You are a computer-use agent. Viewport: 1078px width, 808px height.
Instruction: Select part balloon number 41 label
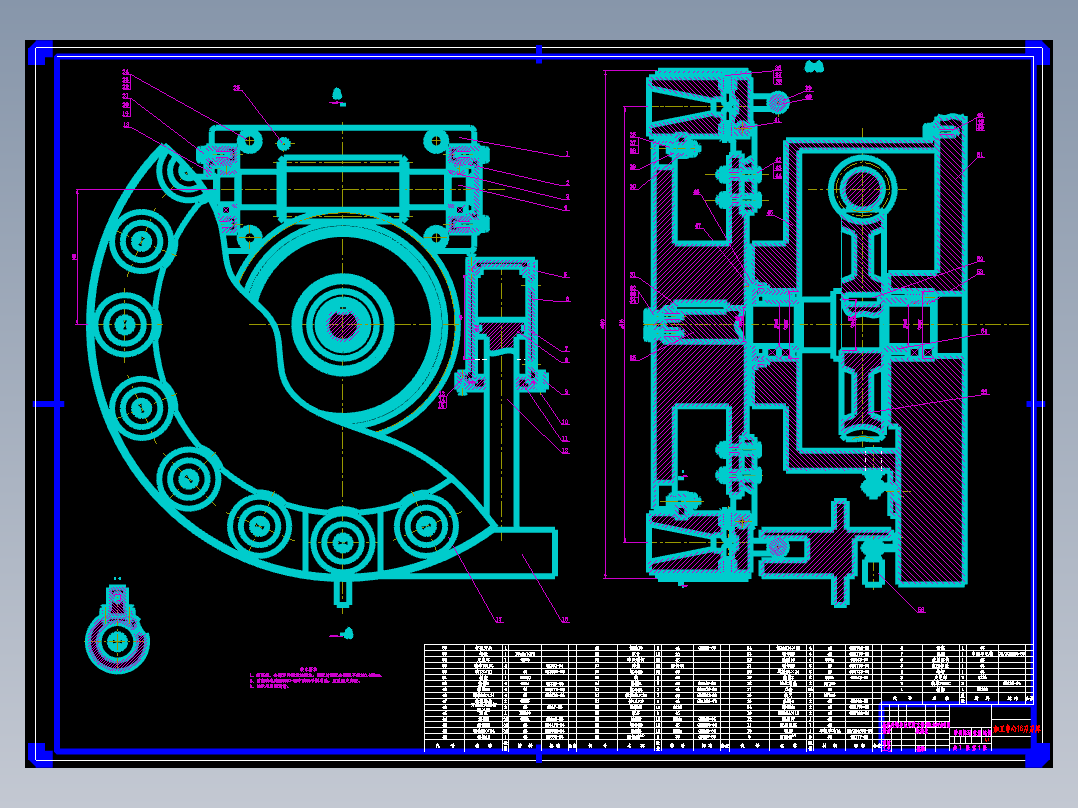click(778, 120)
